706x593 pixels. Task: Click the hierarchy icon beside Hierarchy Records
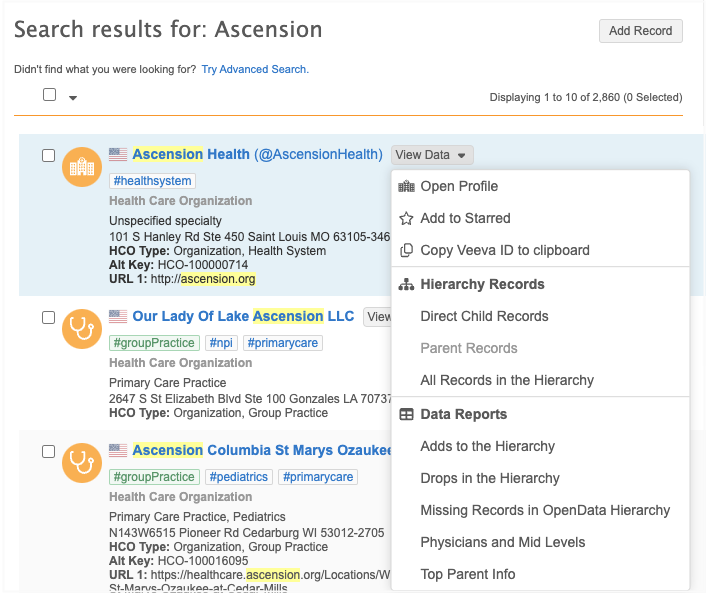[406, 284]
